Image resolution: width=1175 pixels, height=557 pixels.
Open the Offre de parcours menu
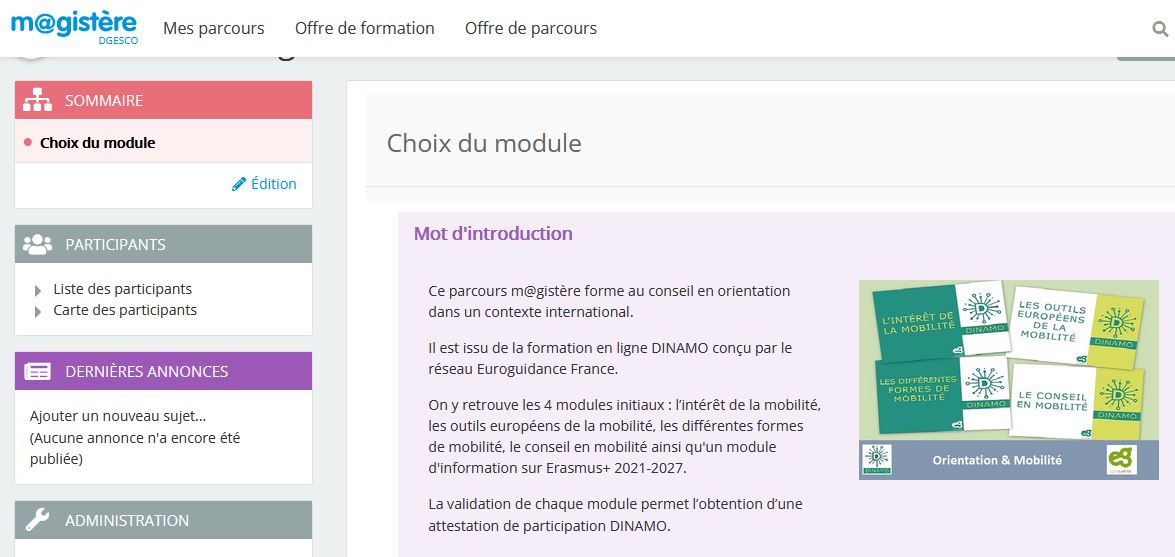pyautogui.click(x=531, y=28)
